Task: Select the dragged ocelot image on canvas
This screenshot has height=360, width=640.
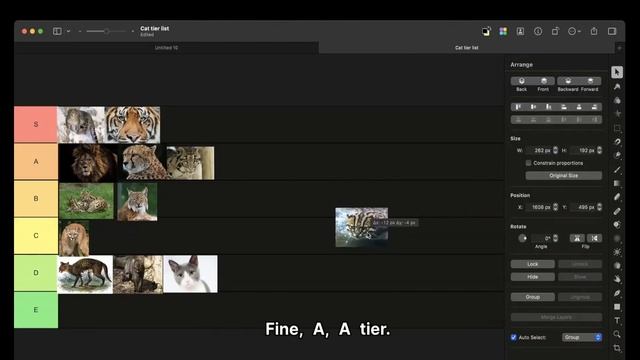Action: pyautogui.click(x=362, y=227)
